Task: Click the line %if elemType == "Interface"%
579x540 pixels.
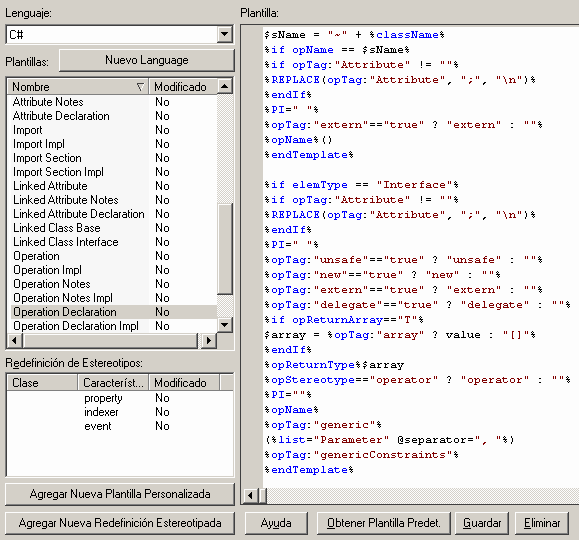Action: point(362,185)
